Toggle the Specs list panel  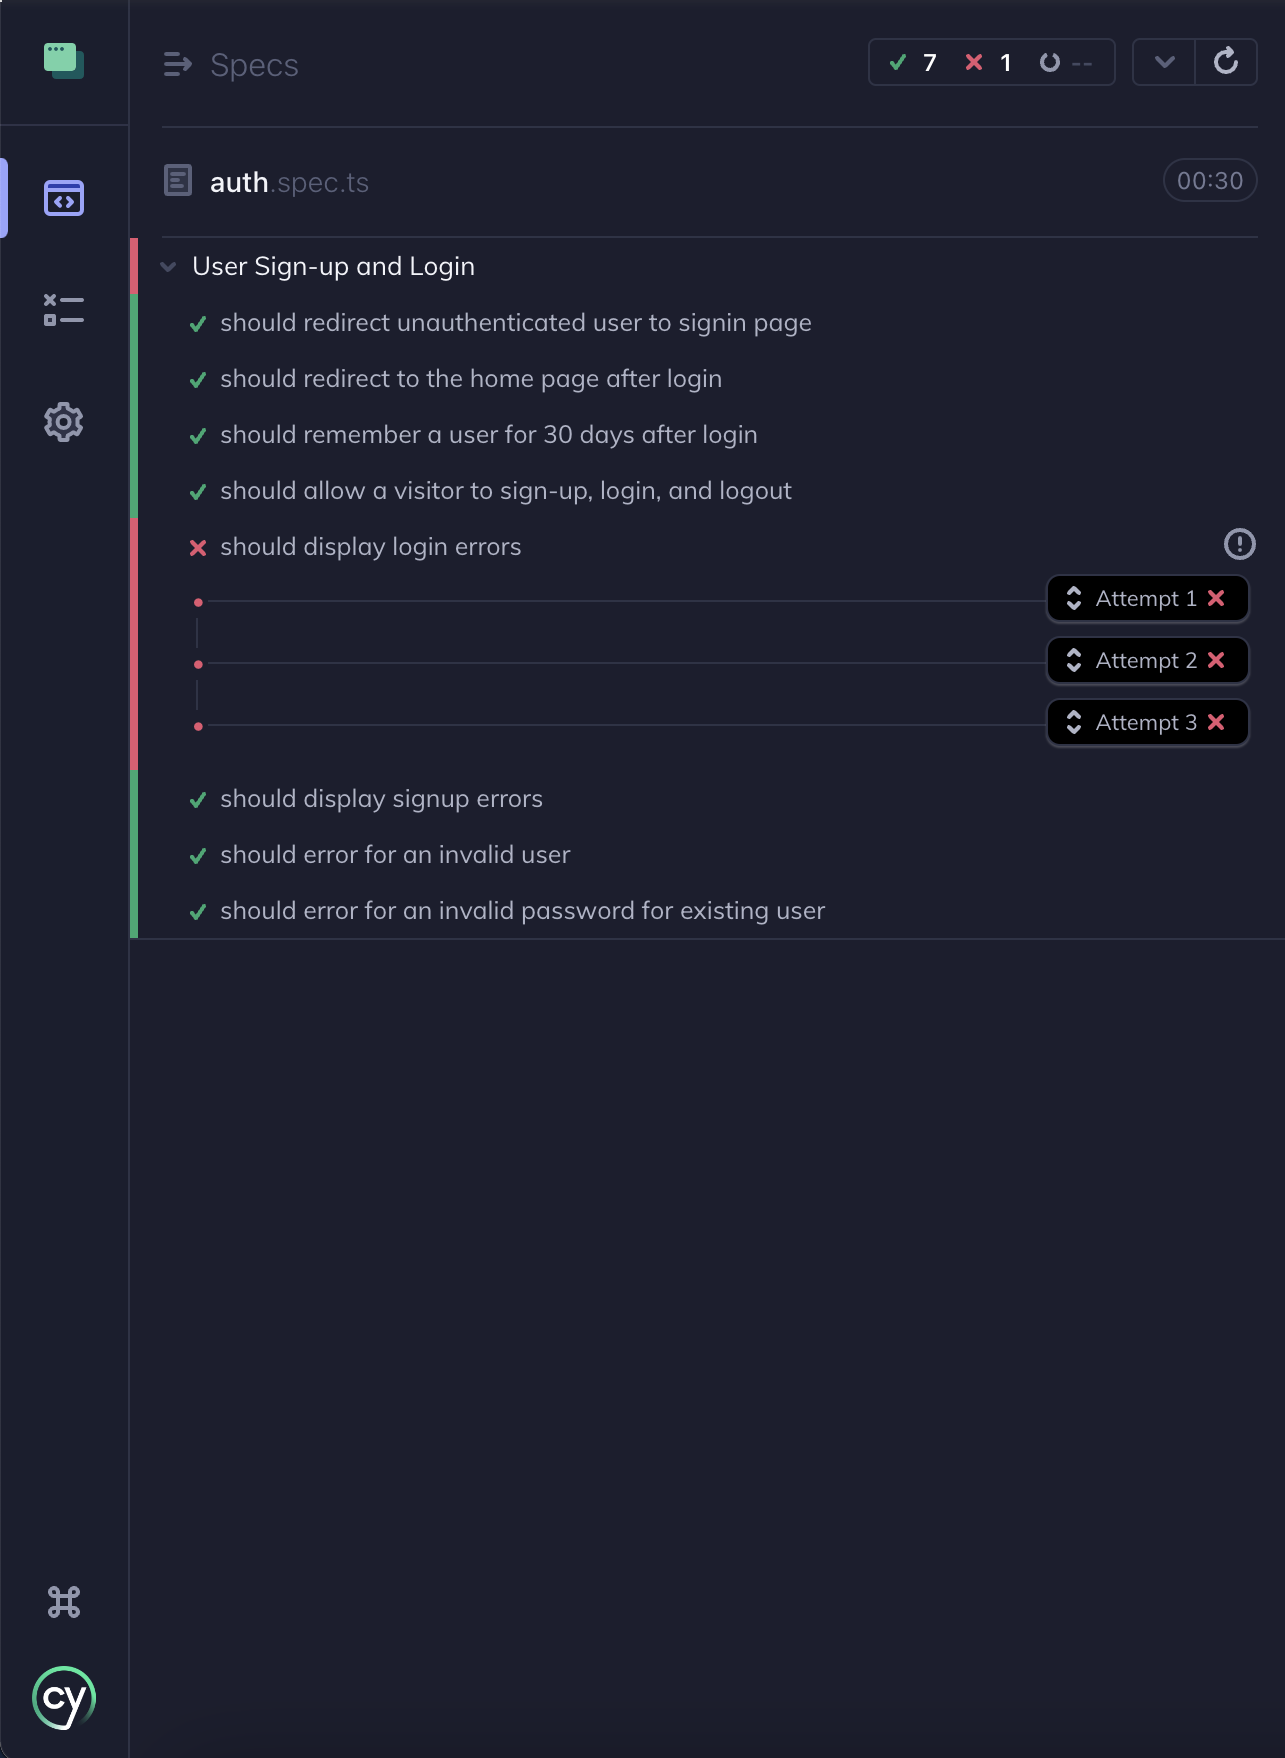tap(178, 65)
